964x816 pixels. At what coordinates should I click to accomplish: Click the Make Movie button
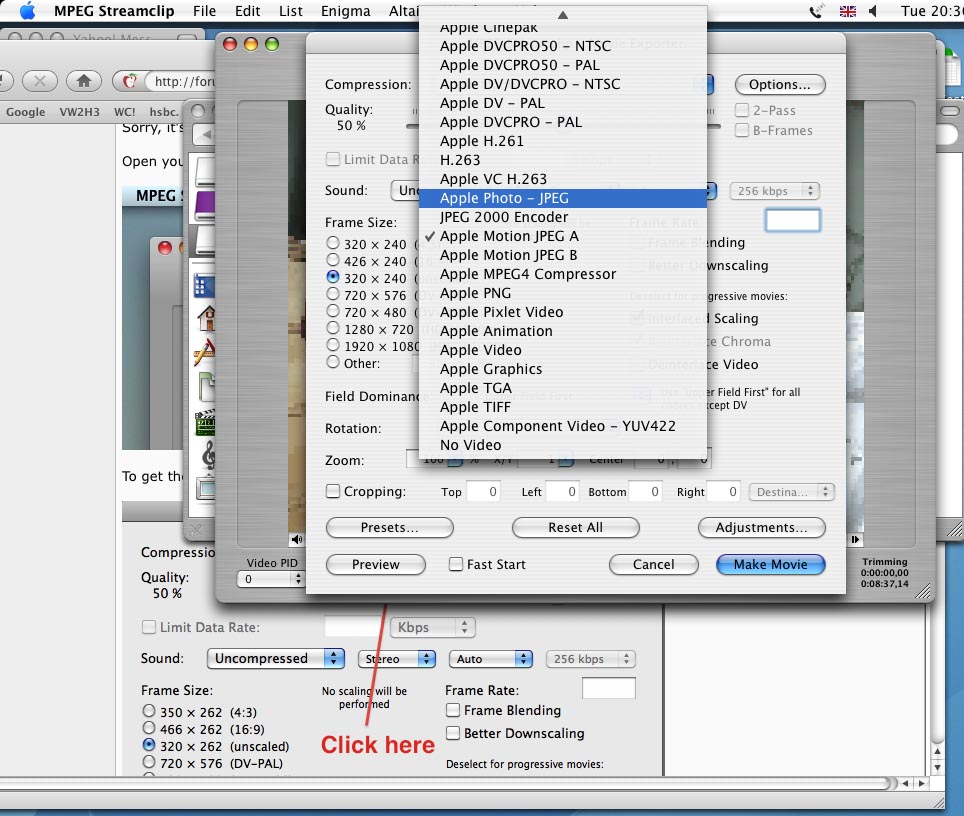(770, 564)
